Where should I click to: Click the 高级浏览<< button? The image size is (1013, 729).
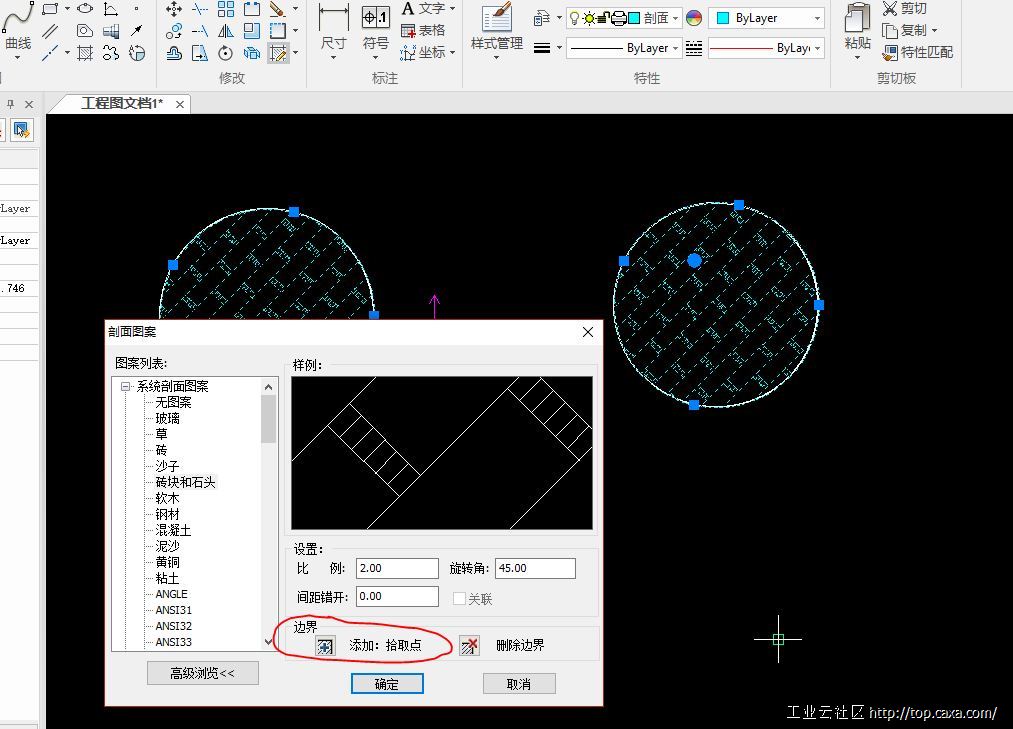[202, 673]
